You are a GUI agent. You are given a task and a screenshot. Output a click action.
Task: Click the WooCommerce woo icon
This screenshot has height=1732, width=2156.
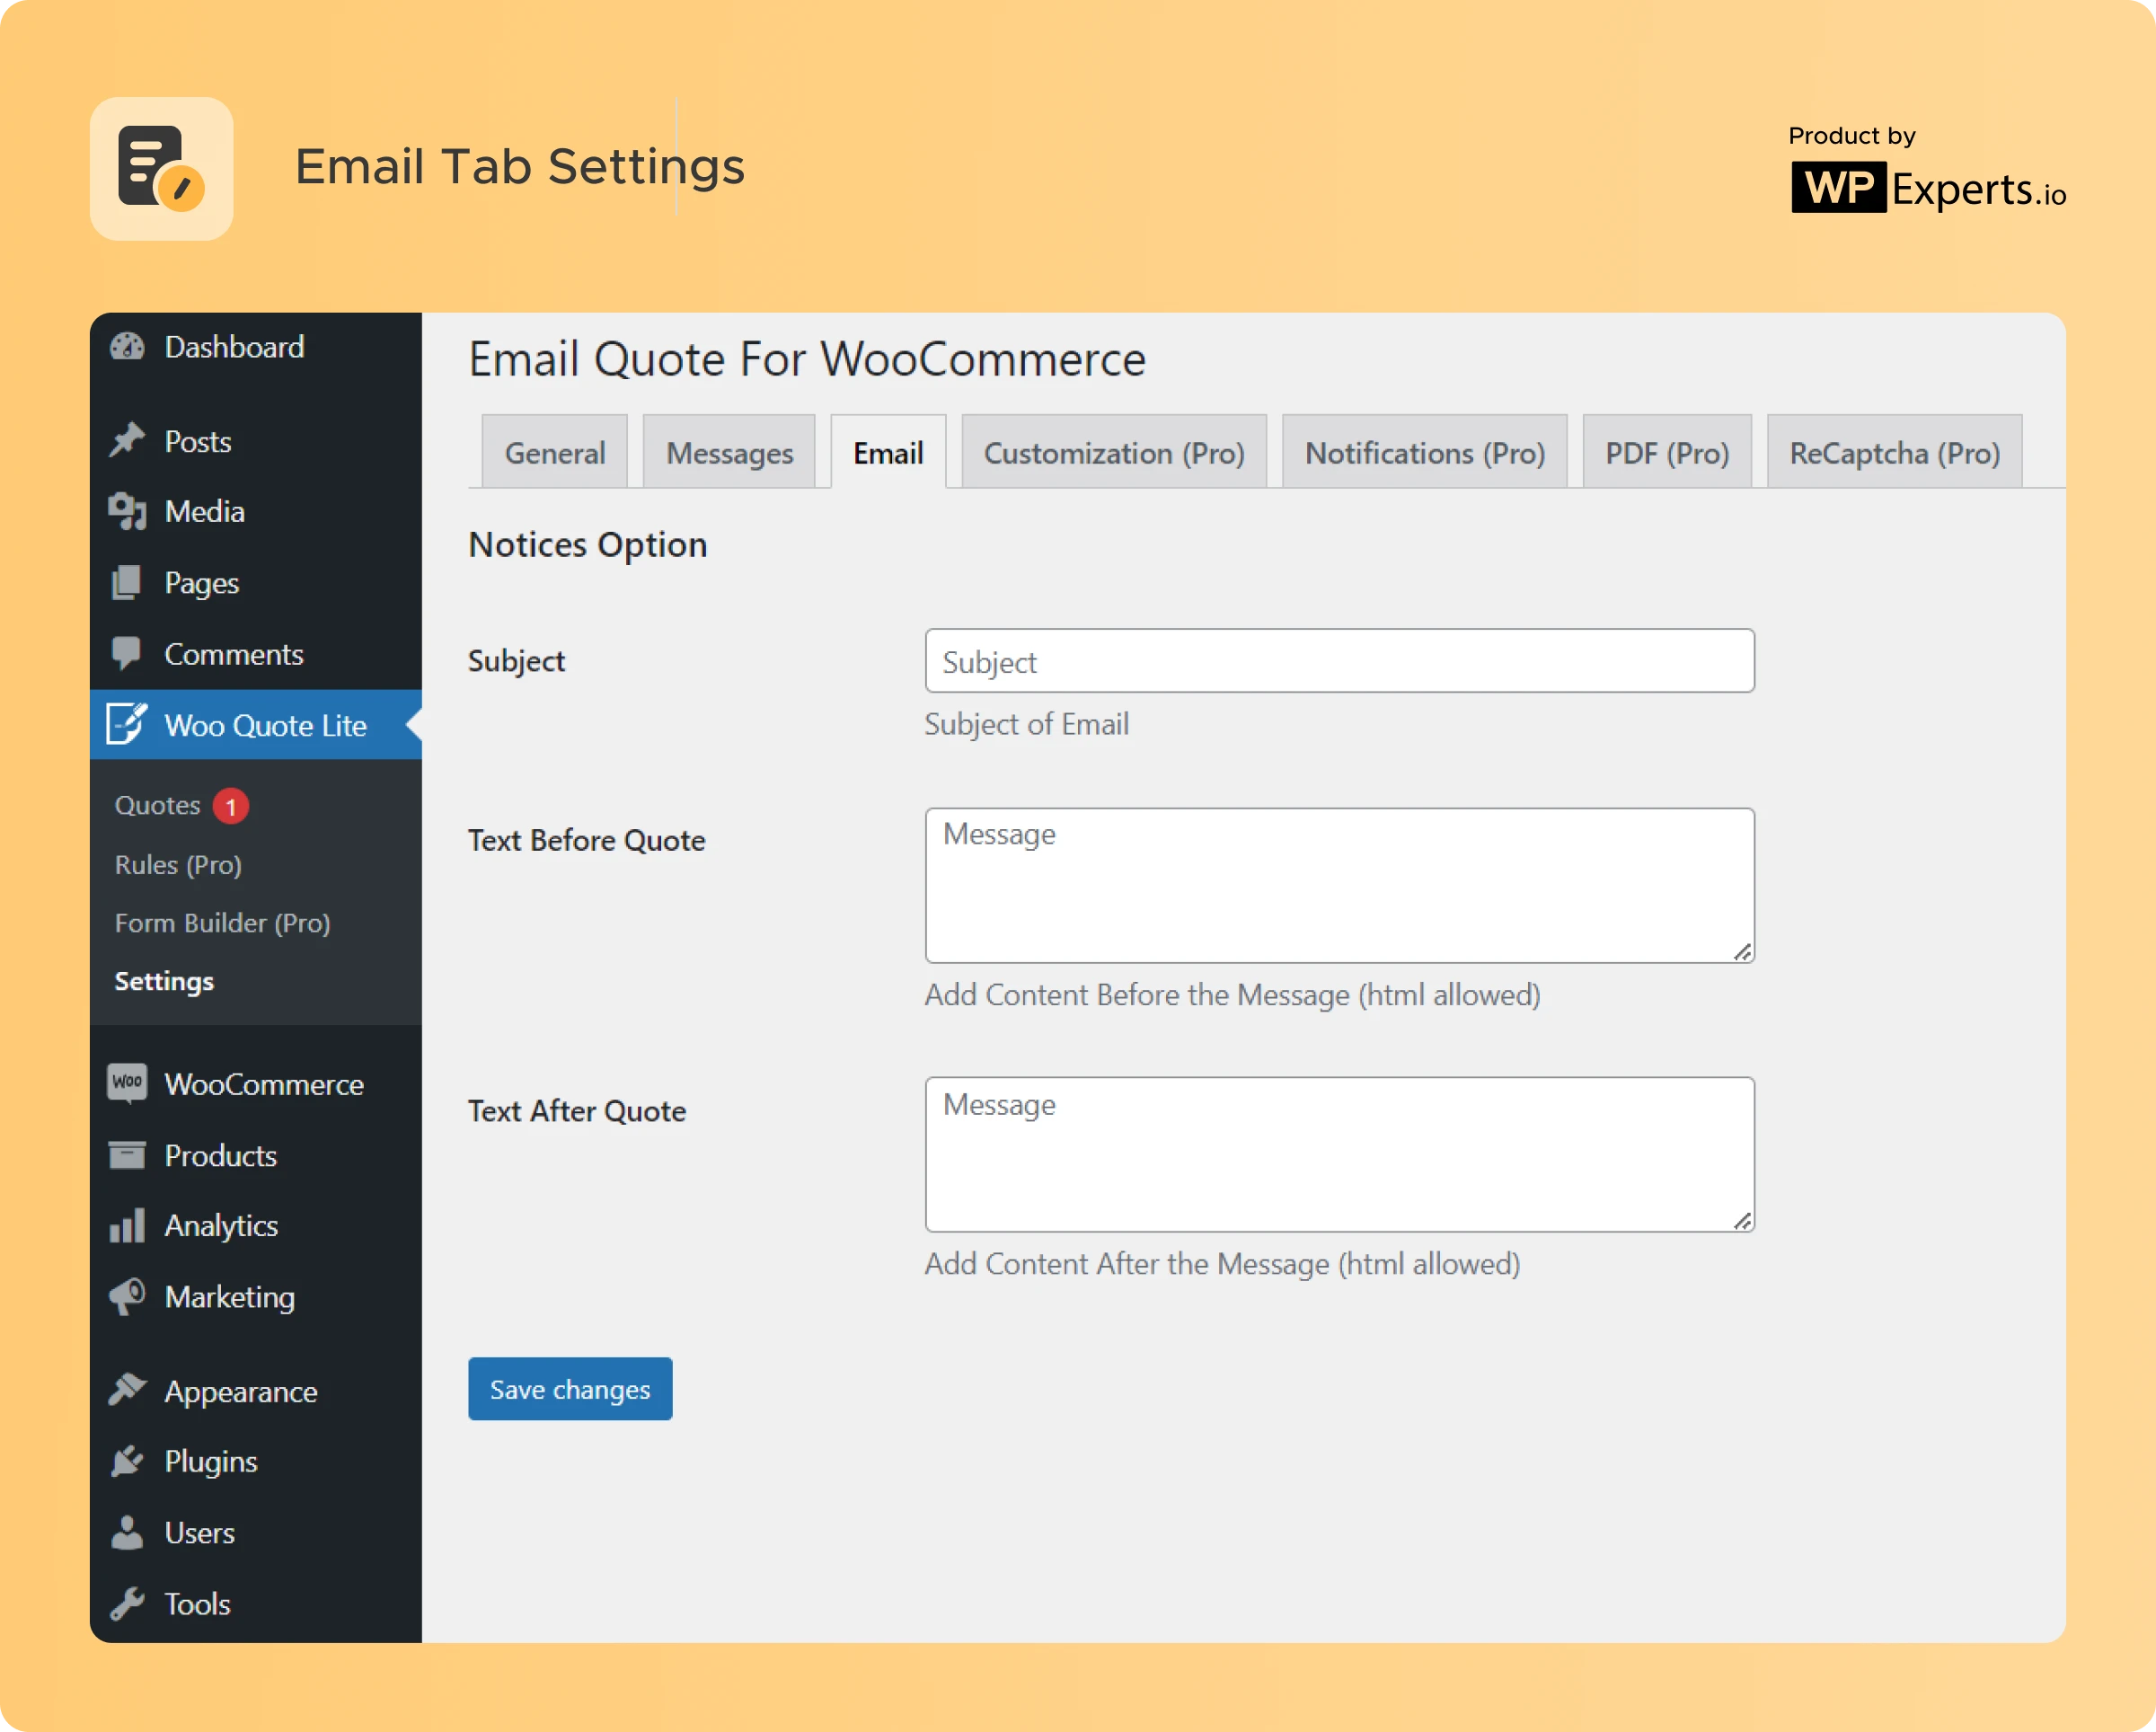(127, 1083)
